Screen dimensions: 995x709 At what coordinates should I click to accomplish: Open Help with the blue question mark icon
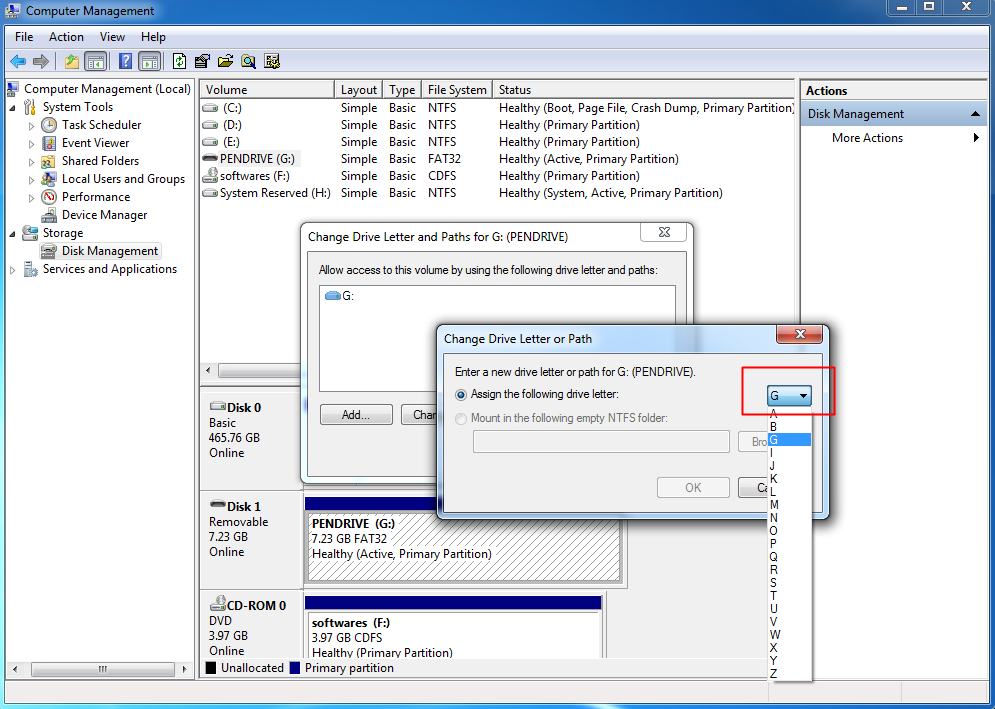click(125, 61)
